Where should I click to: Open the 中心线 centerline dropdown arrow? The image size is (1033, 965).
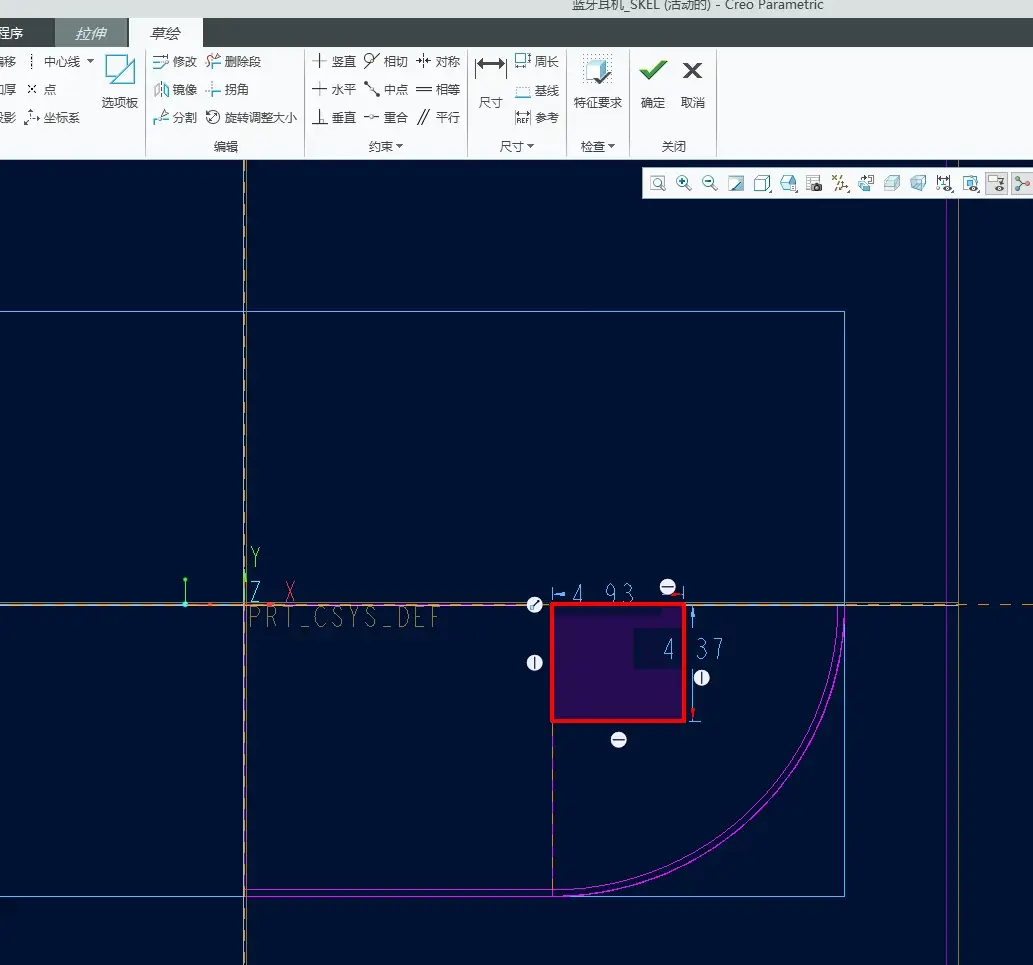(x=90, y=61)
